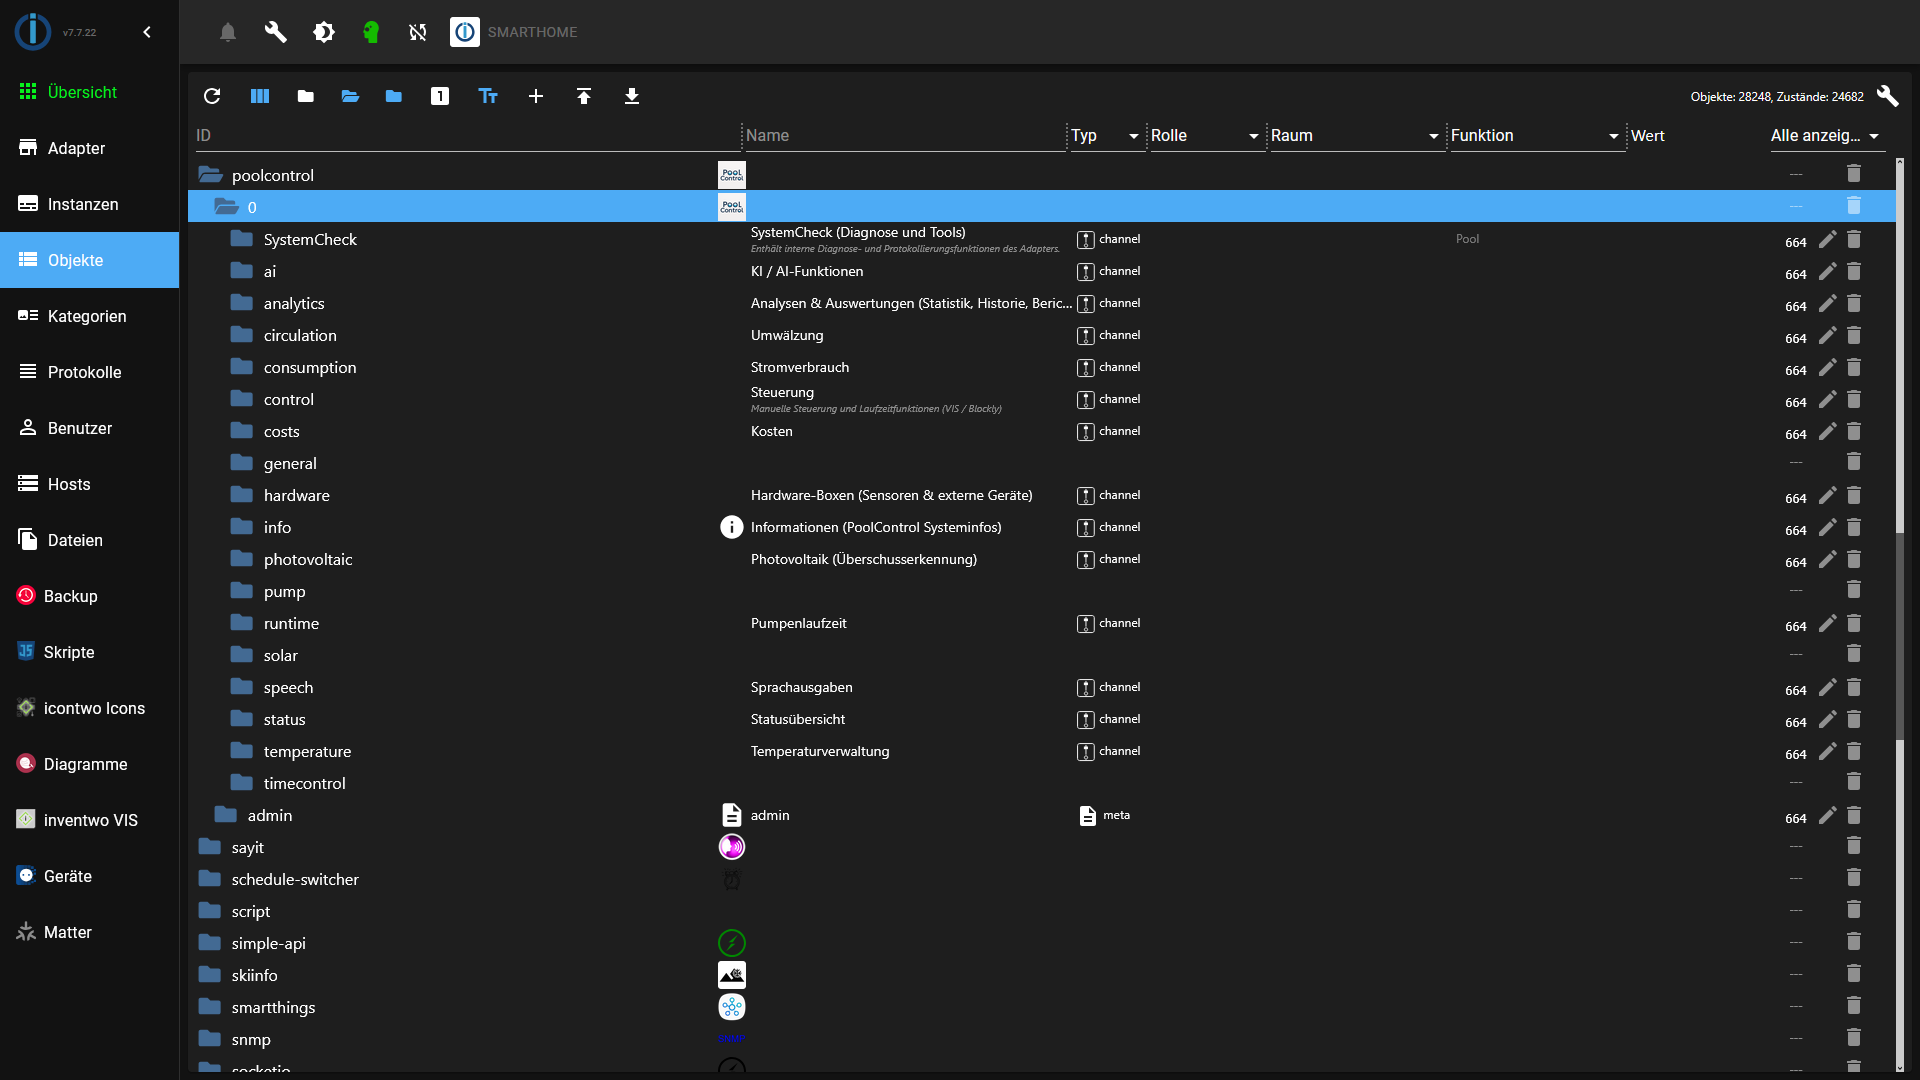
Task: Toggle dark/light theme via moon icon
Action: 323,32
